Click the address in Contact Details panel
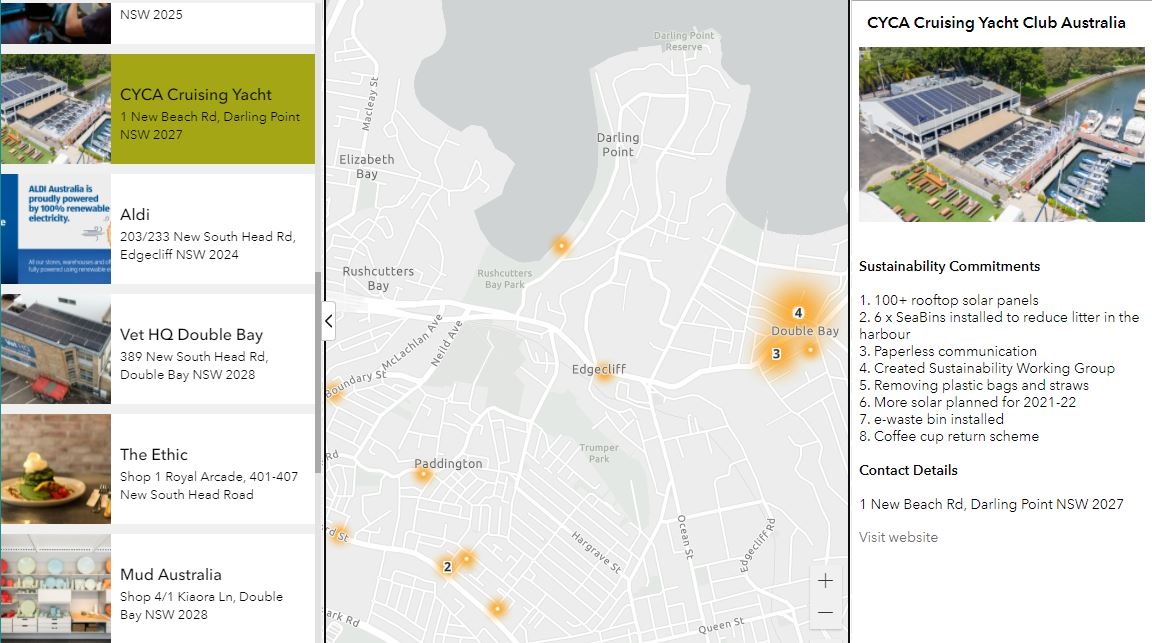Image resolution: width=1152 pixels, height=643 pixels. pyautogui.click(x=991, y=504)
